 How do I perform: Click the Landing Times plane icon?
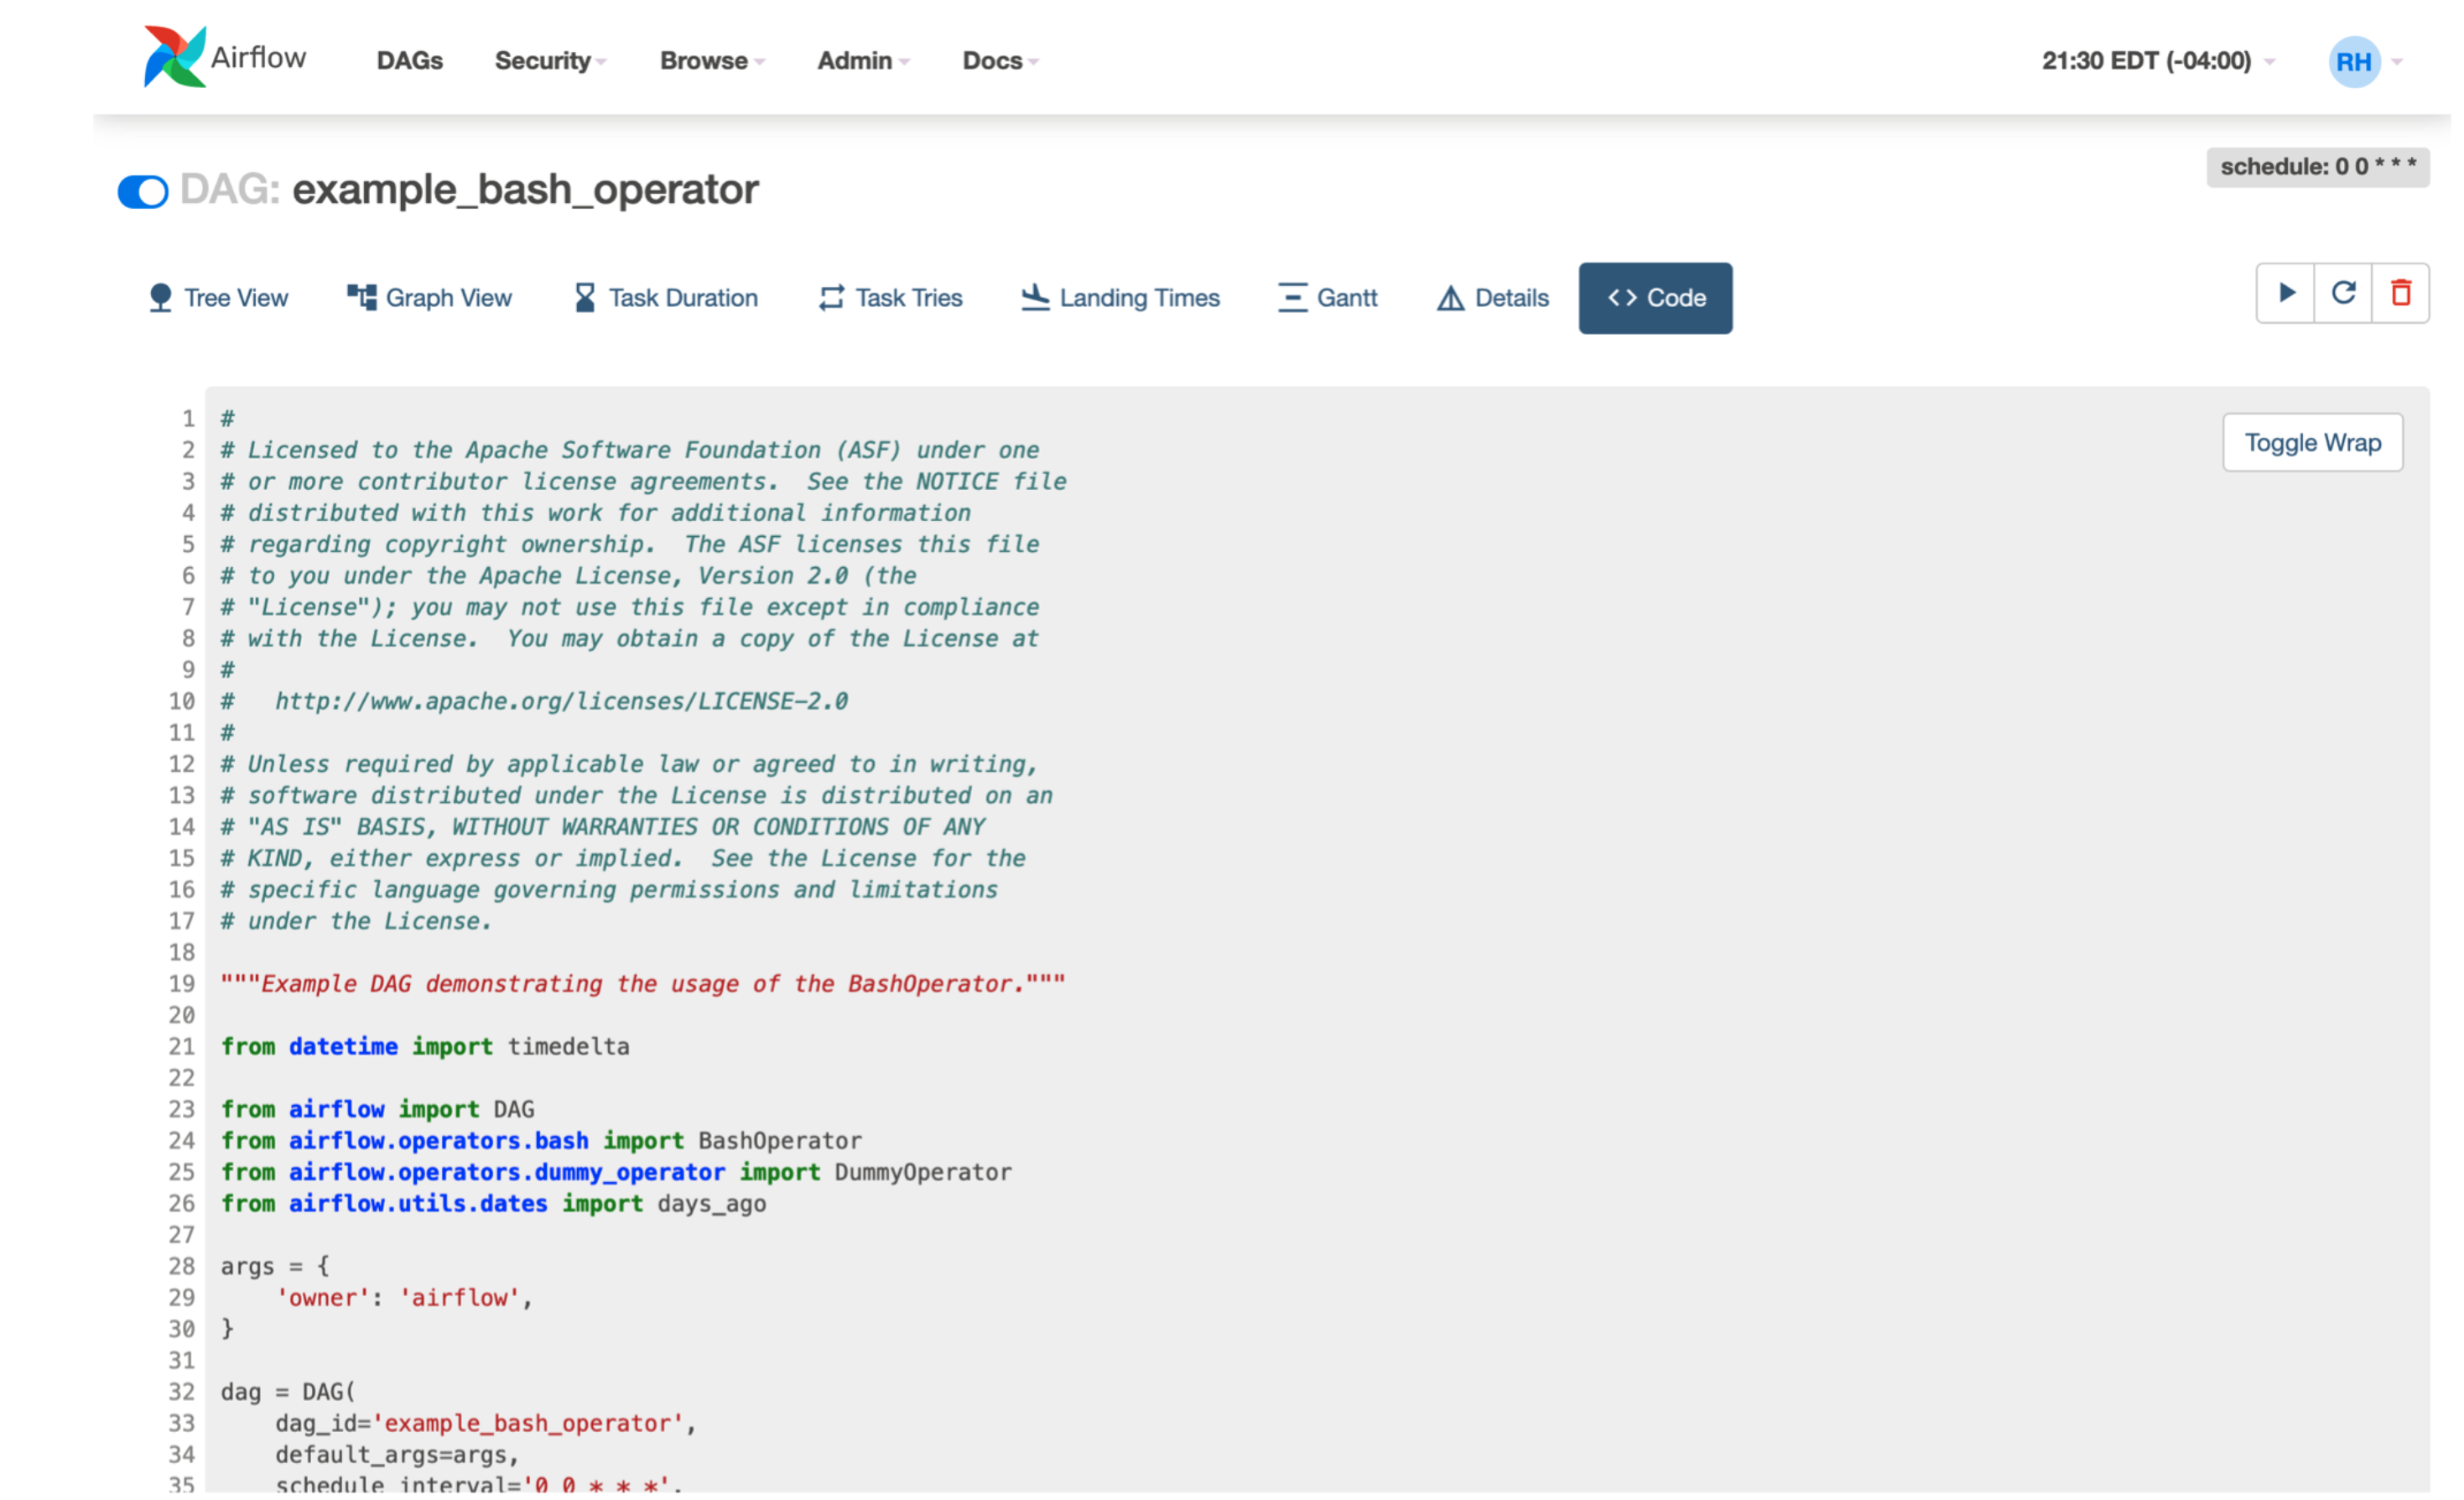pos(1035,297)
